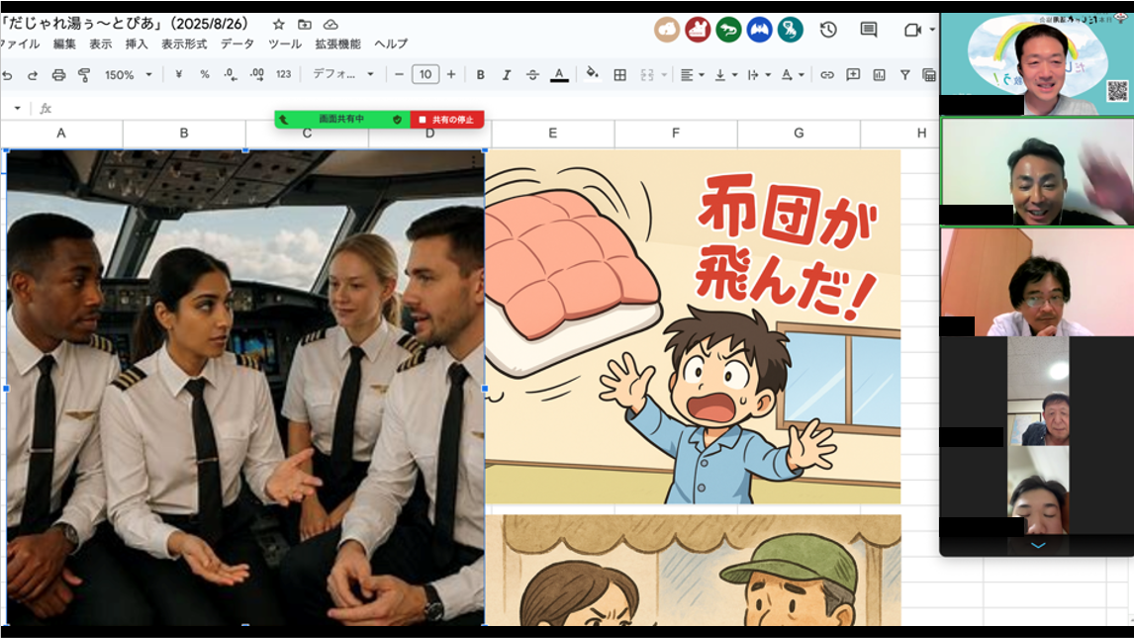Stop sharing with 共有の停止 button

click(x=447, y=119)
